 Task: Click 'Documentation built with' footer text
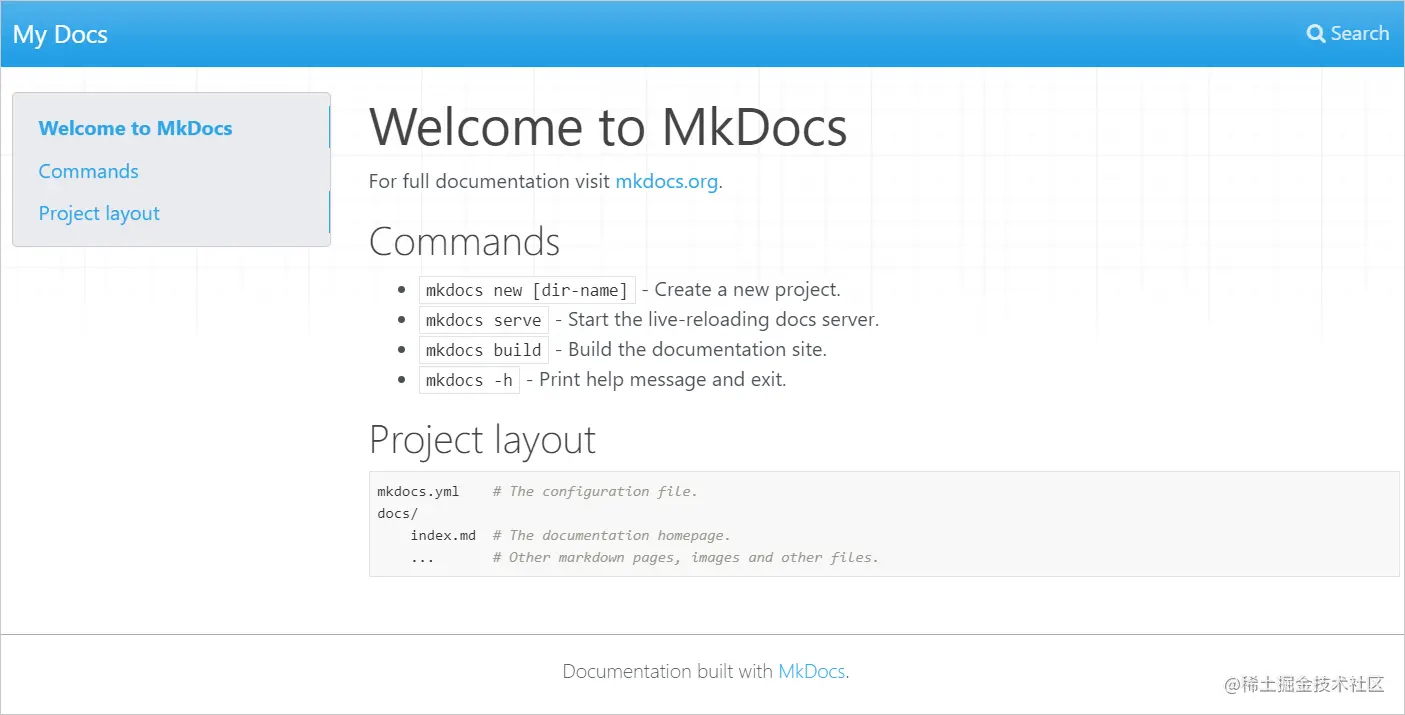pyautogui.click(x=668, y=671)
